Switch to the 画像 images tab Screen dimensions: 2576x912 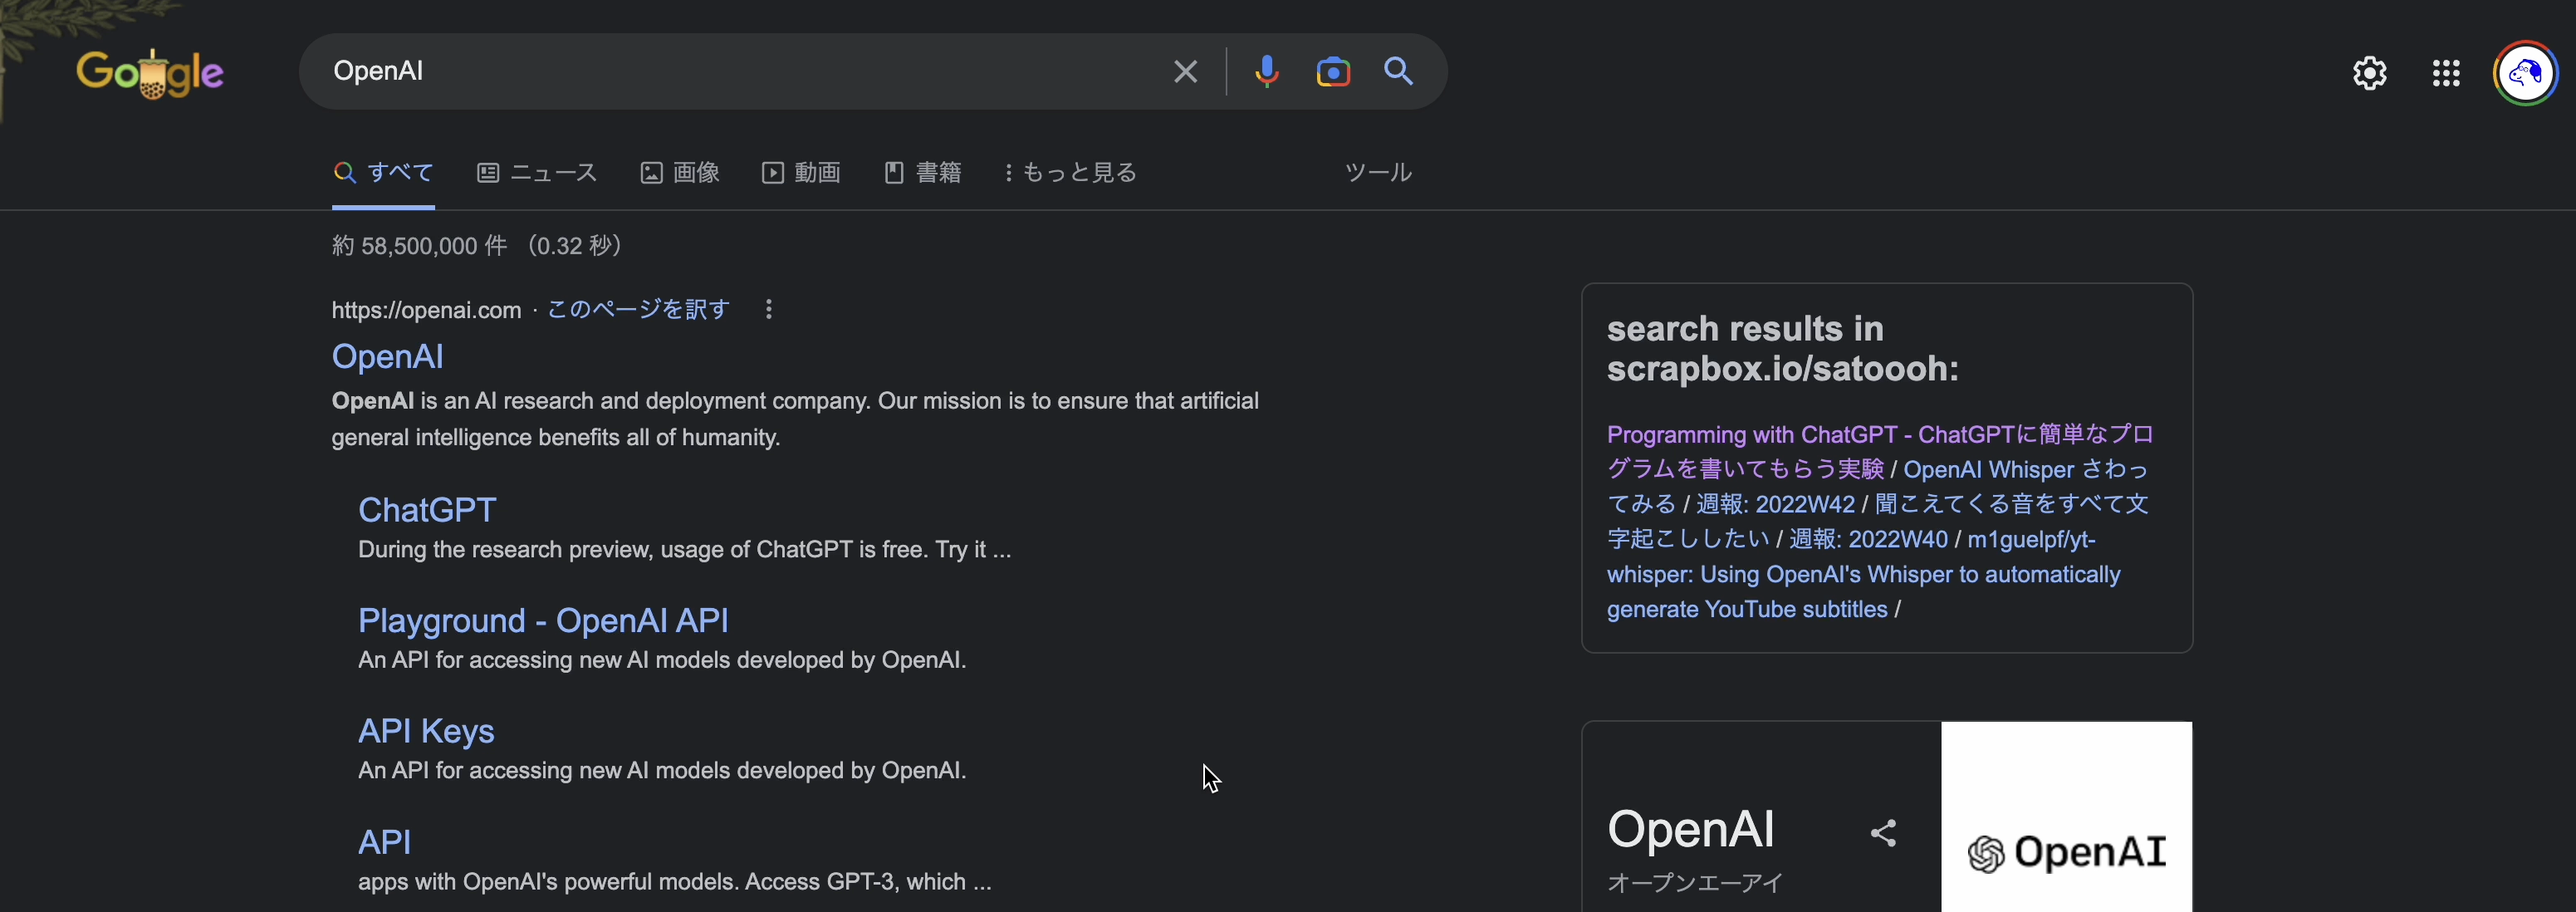click(680, 173)
